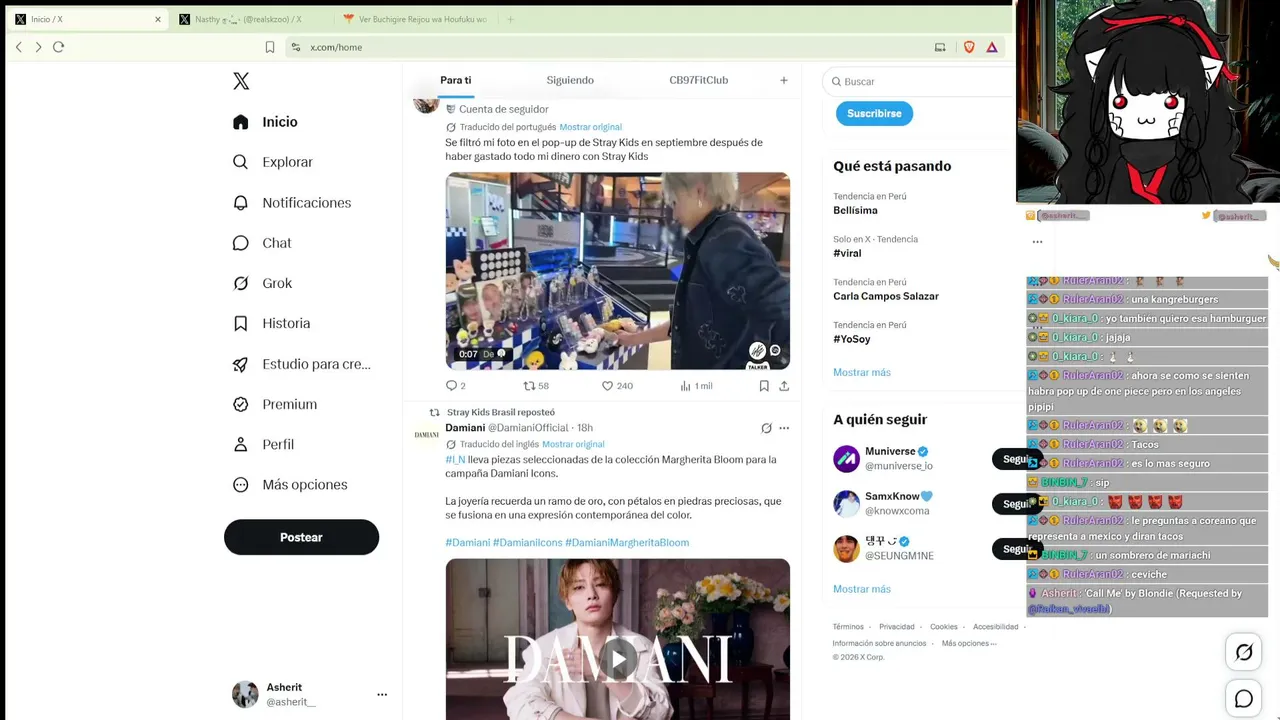Open the Privacidad footer link

pos(897,627)
